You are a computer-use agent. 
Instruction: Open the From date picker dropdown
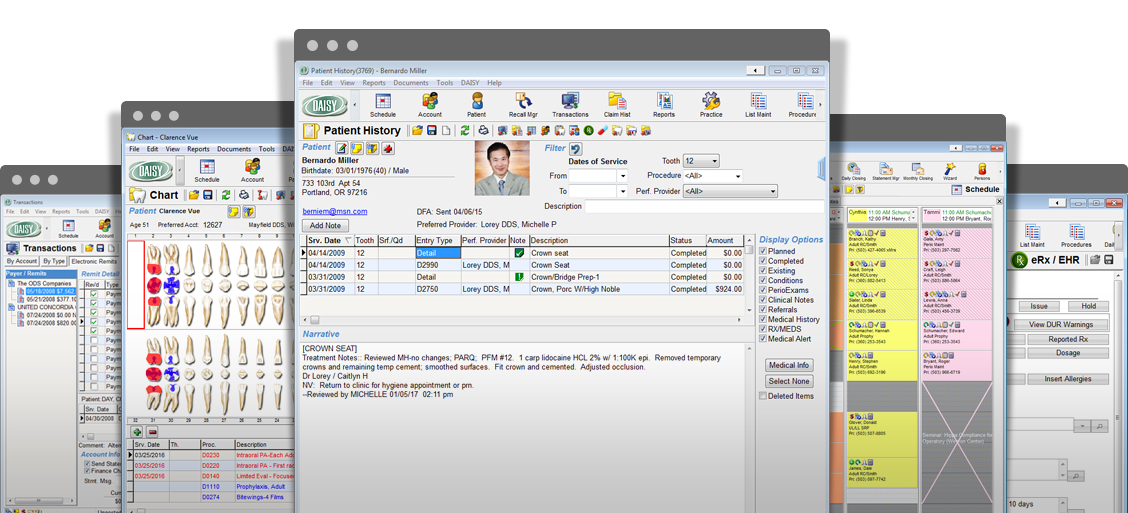point(623,176)
